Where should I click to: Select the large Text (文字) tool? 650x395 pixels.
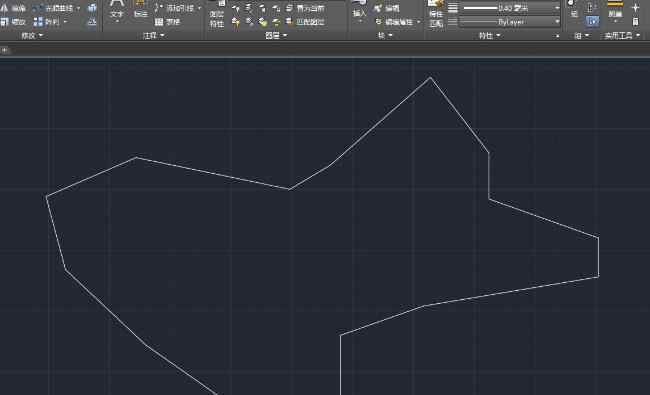tap(117, 10)
